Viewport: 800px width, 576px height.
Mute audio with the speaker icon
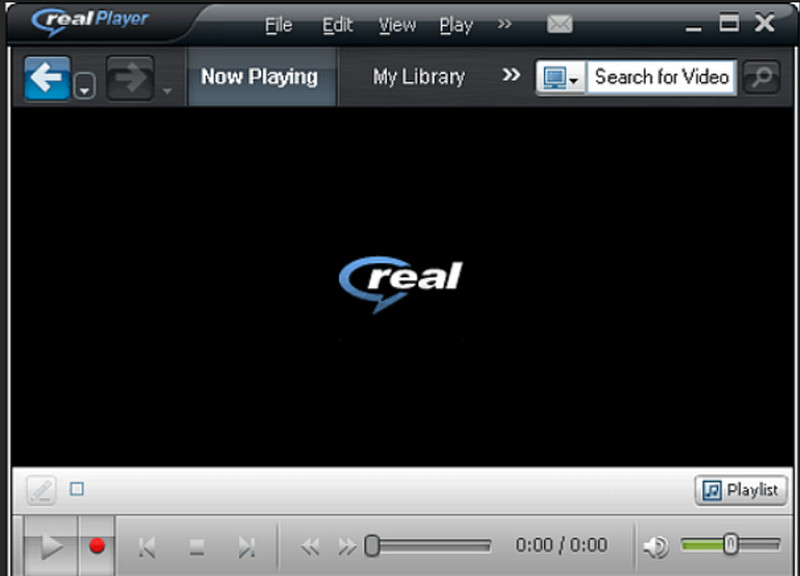pyautogui.click(x=656, y=547)
